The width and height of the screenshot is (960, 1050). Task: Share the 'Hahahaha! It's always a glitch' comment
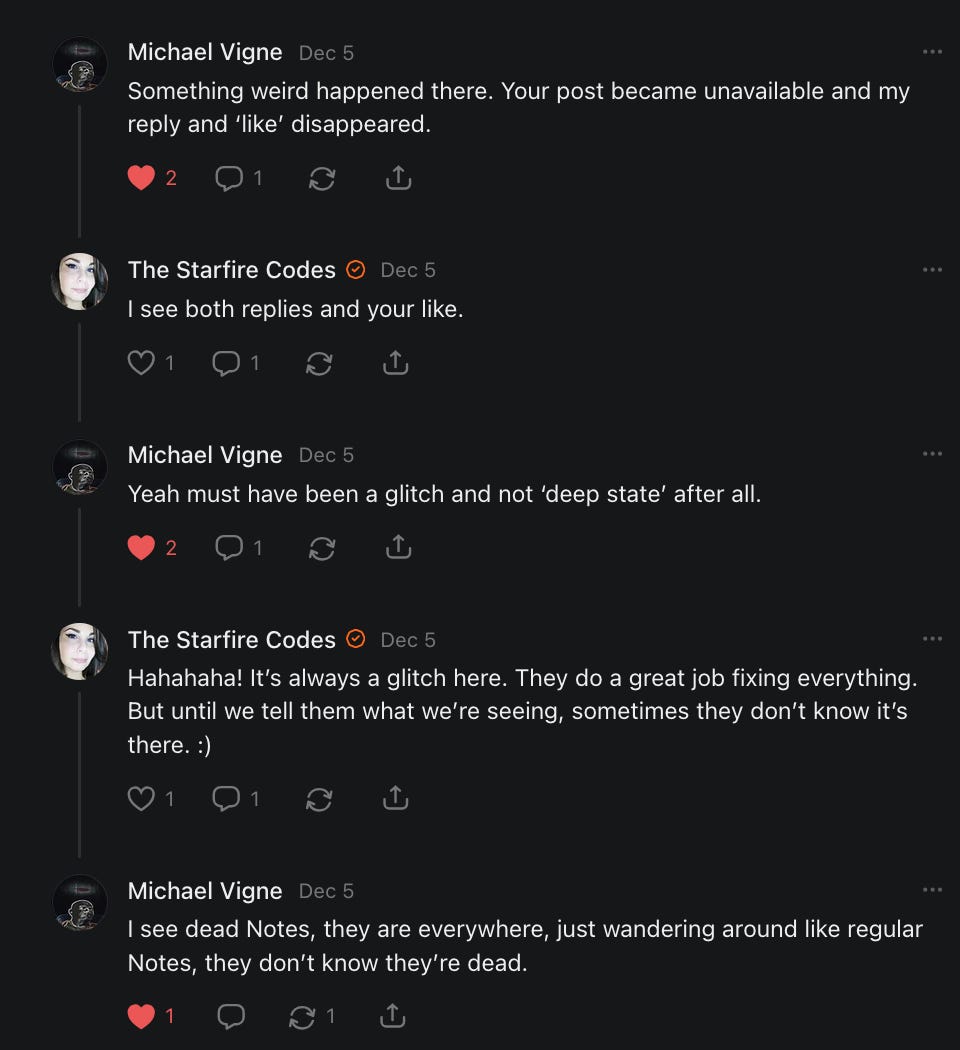396,798
